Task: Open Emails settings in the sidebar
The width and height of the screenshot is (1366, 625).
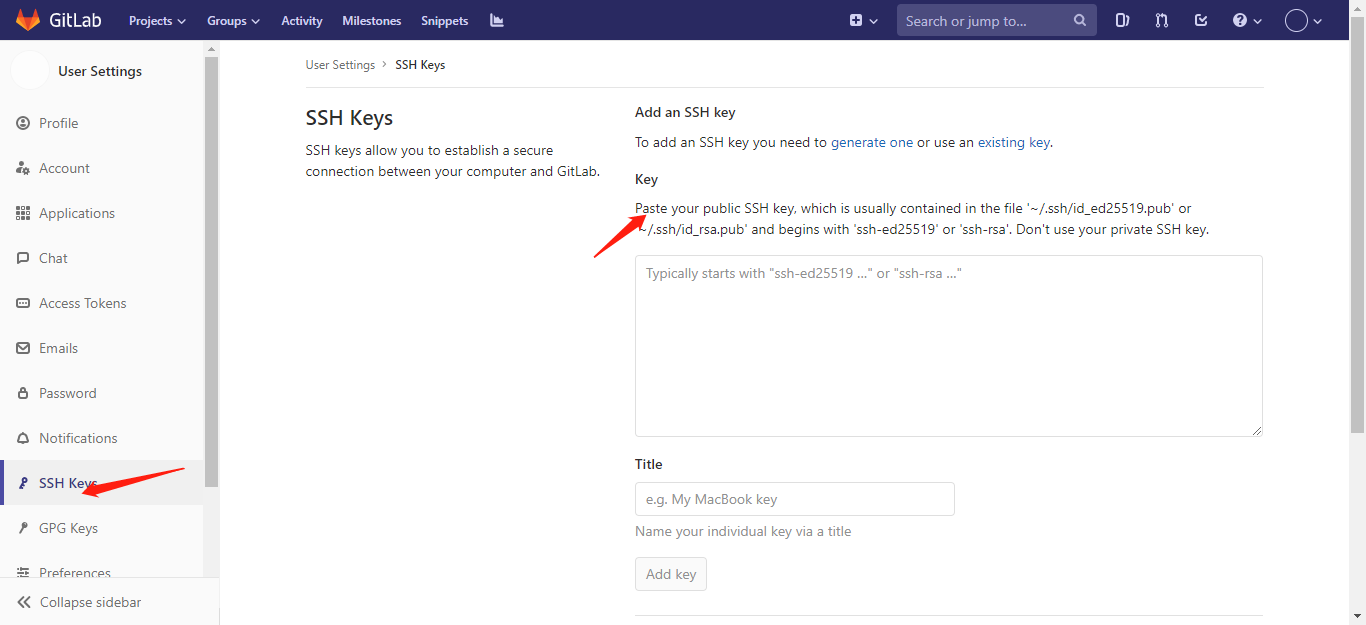Action: (102, 348)
